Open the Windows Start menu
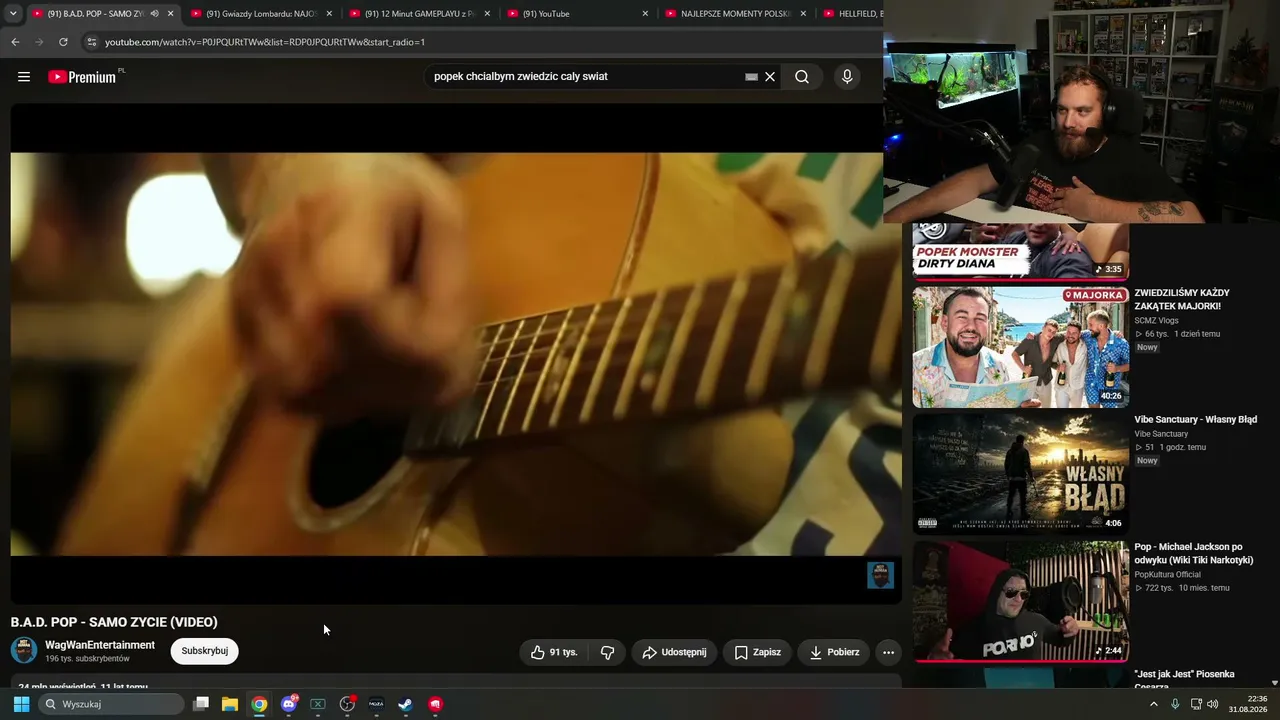The height and width of the screenshot is (720, 1280). click(x=21, y=704)
